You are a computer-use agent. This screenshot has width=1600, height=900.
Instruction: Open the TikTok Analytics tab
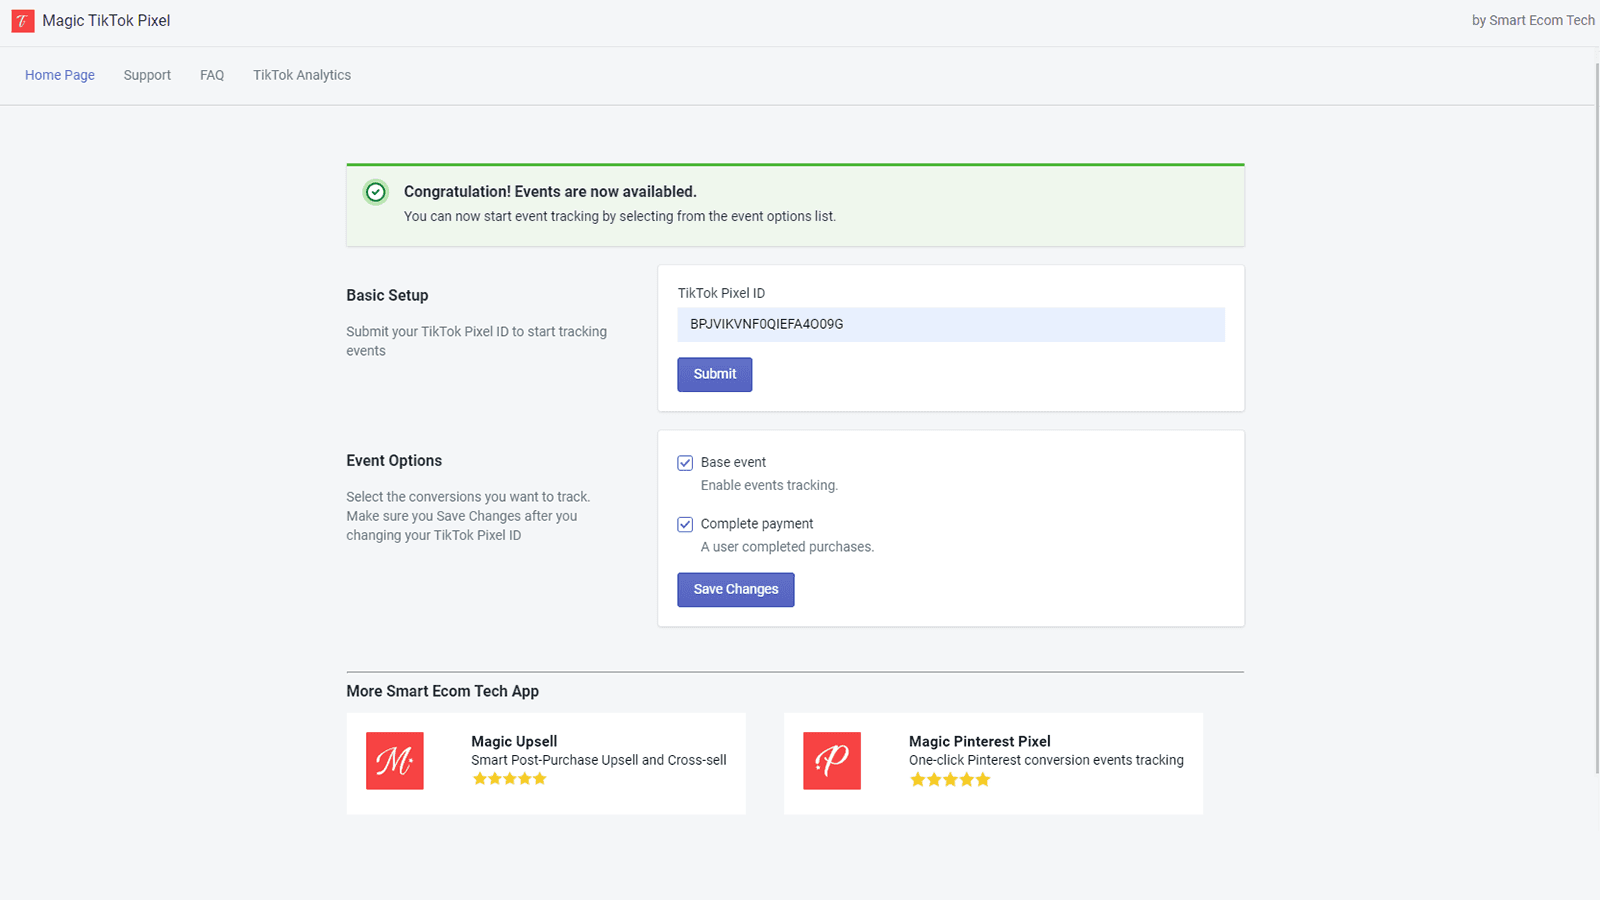click(x=302, y=75)
